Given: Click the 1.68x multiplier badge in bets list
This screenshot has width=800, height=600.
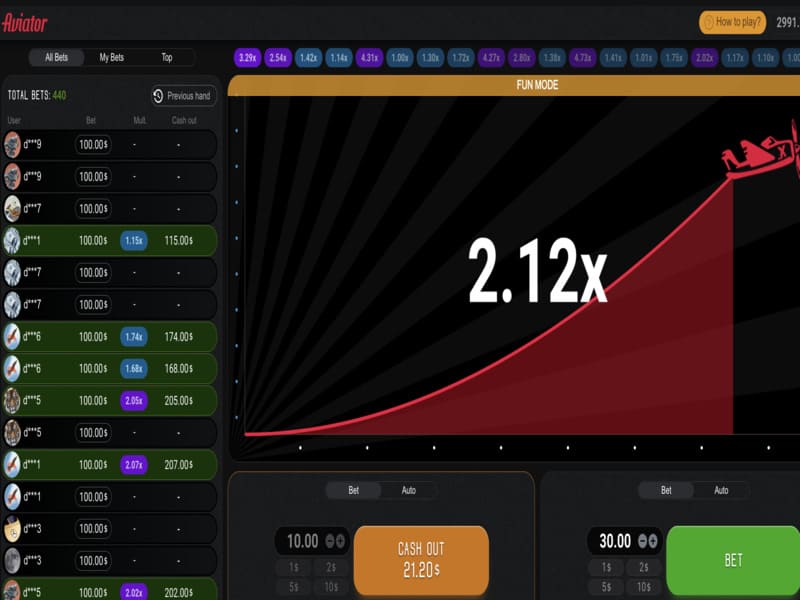Looking at the screenshot, I should [x=134, y=368].
